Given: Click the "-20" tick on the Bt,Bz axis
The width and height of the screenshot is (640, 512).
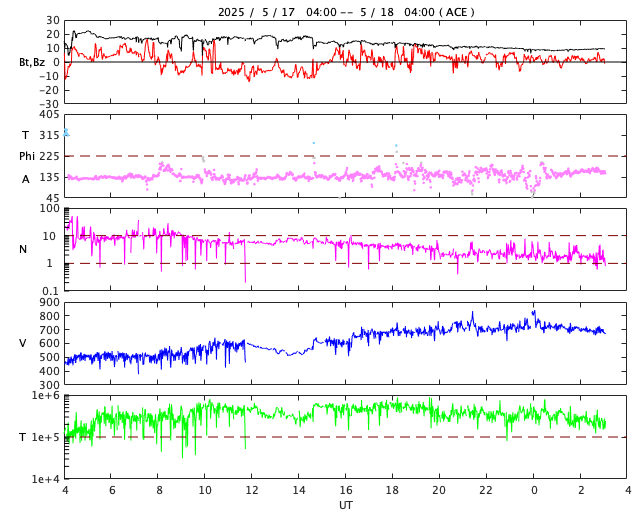Looking at the screenshot, I should tap(49, 90).
